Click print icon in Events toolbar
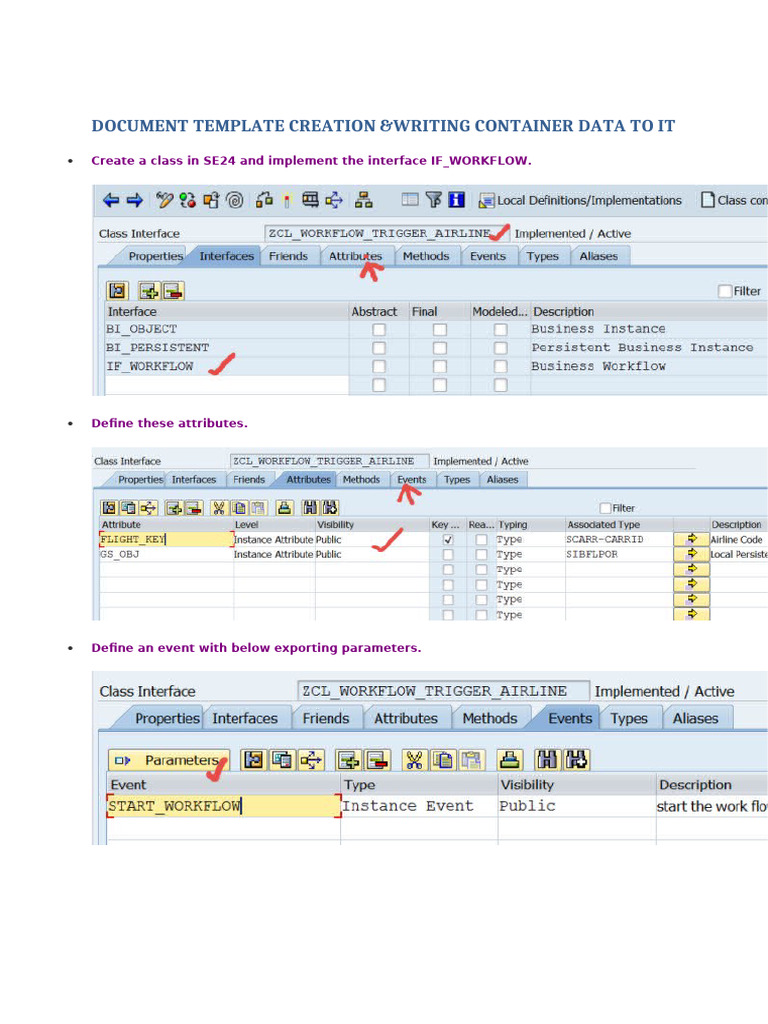 click(x=510, y=760)
